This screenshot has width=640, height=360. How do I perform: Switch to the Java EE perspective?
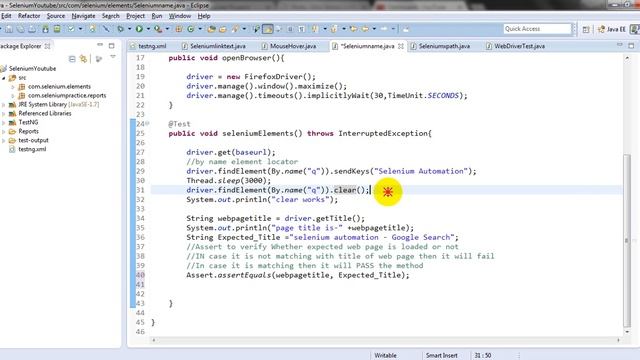pos(611,29)
